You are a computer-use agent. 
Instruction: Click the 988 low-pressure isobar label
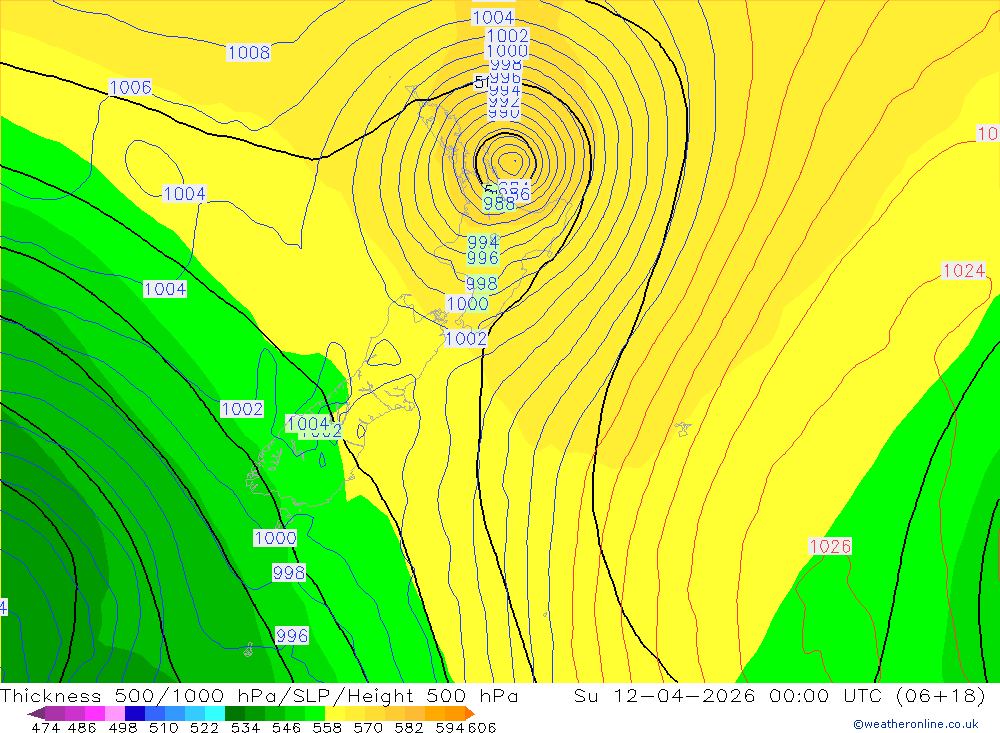499,204
